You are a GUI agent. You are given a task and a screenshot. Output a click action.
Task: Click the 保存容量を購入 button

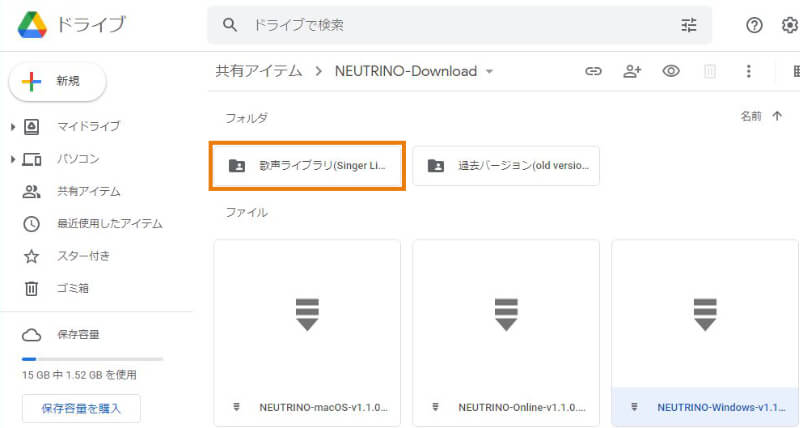[81, 409]
